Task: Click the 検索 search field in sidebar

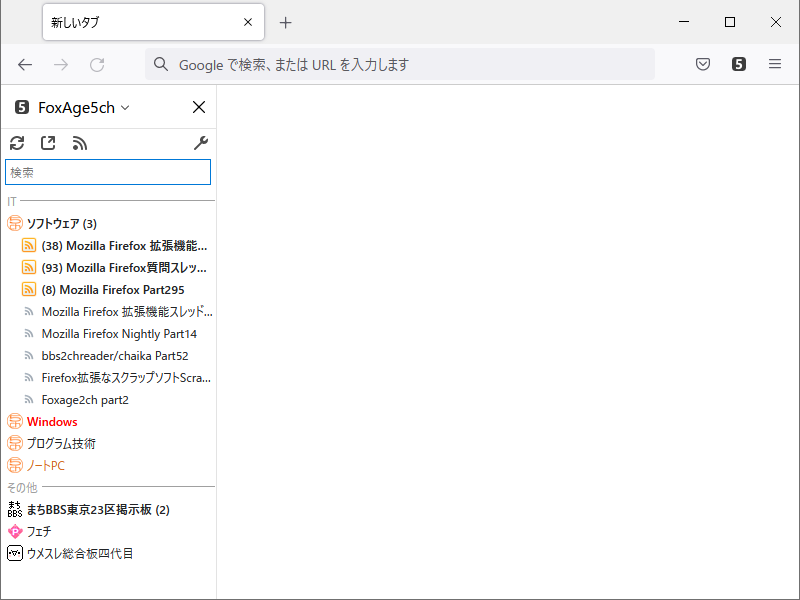Action: [x=108, y=172]
